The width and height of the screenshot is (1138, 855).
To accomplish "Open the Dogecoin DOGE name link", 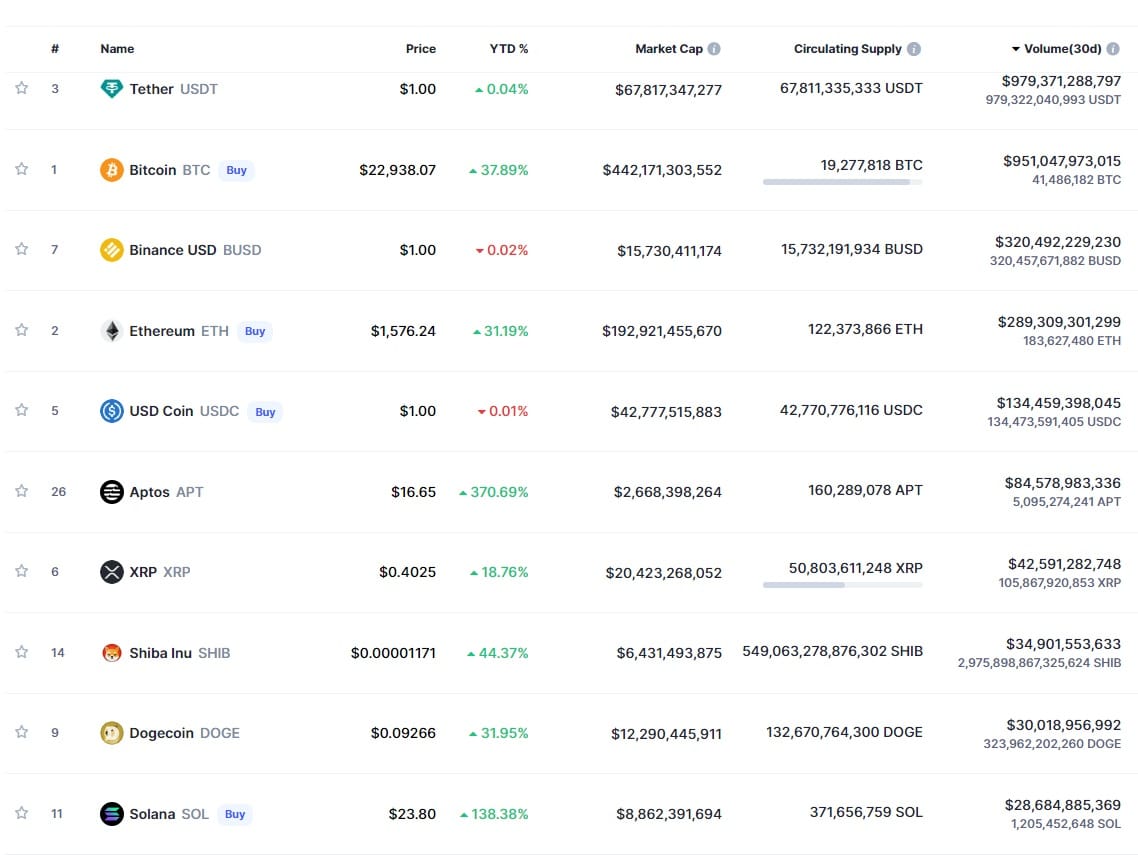I will [184, 733].
